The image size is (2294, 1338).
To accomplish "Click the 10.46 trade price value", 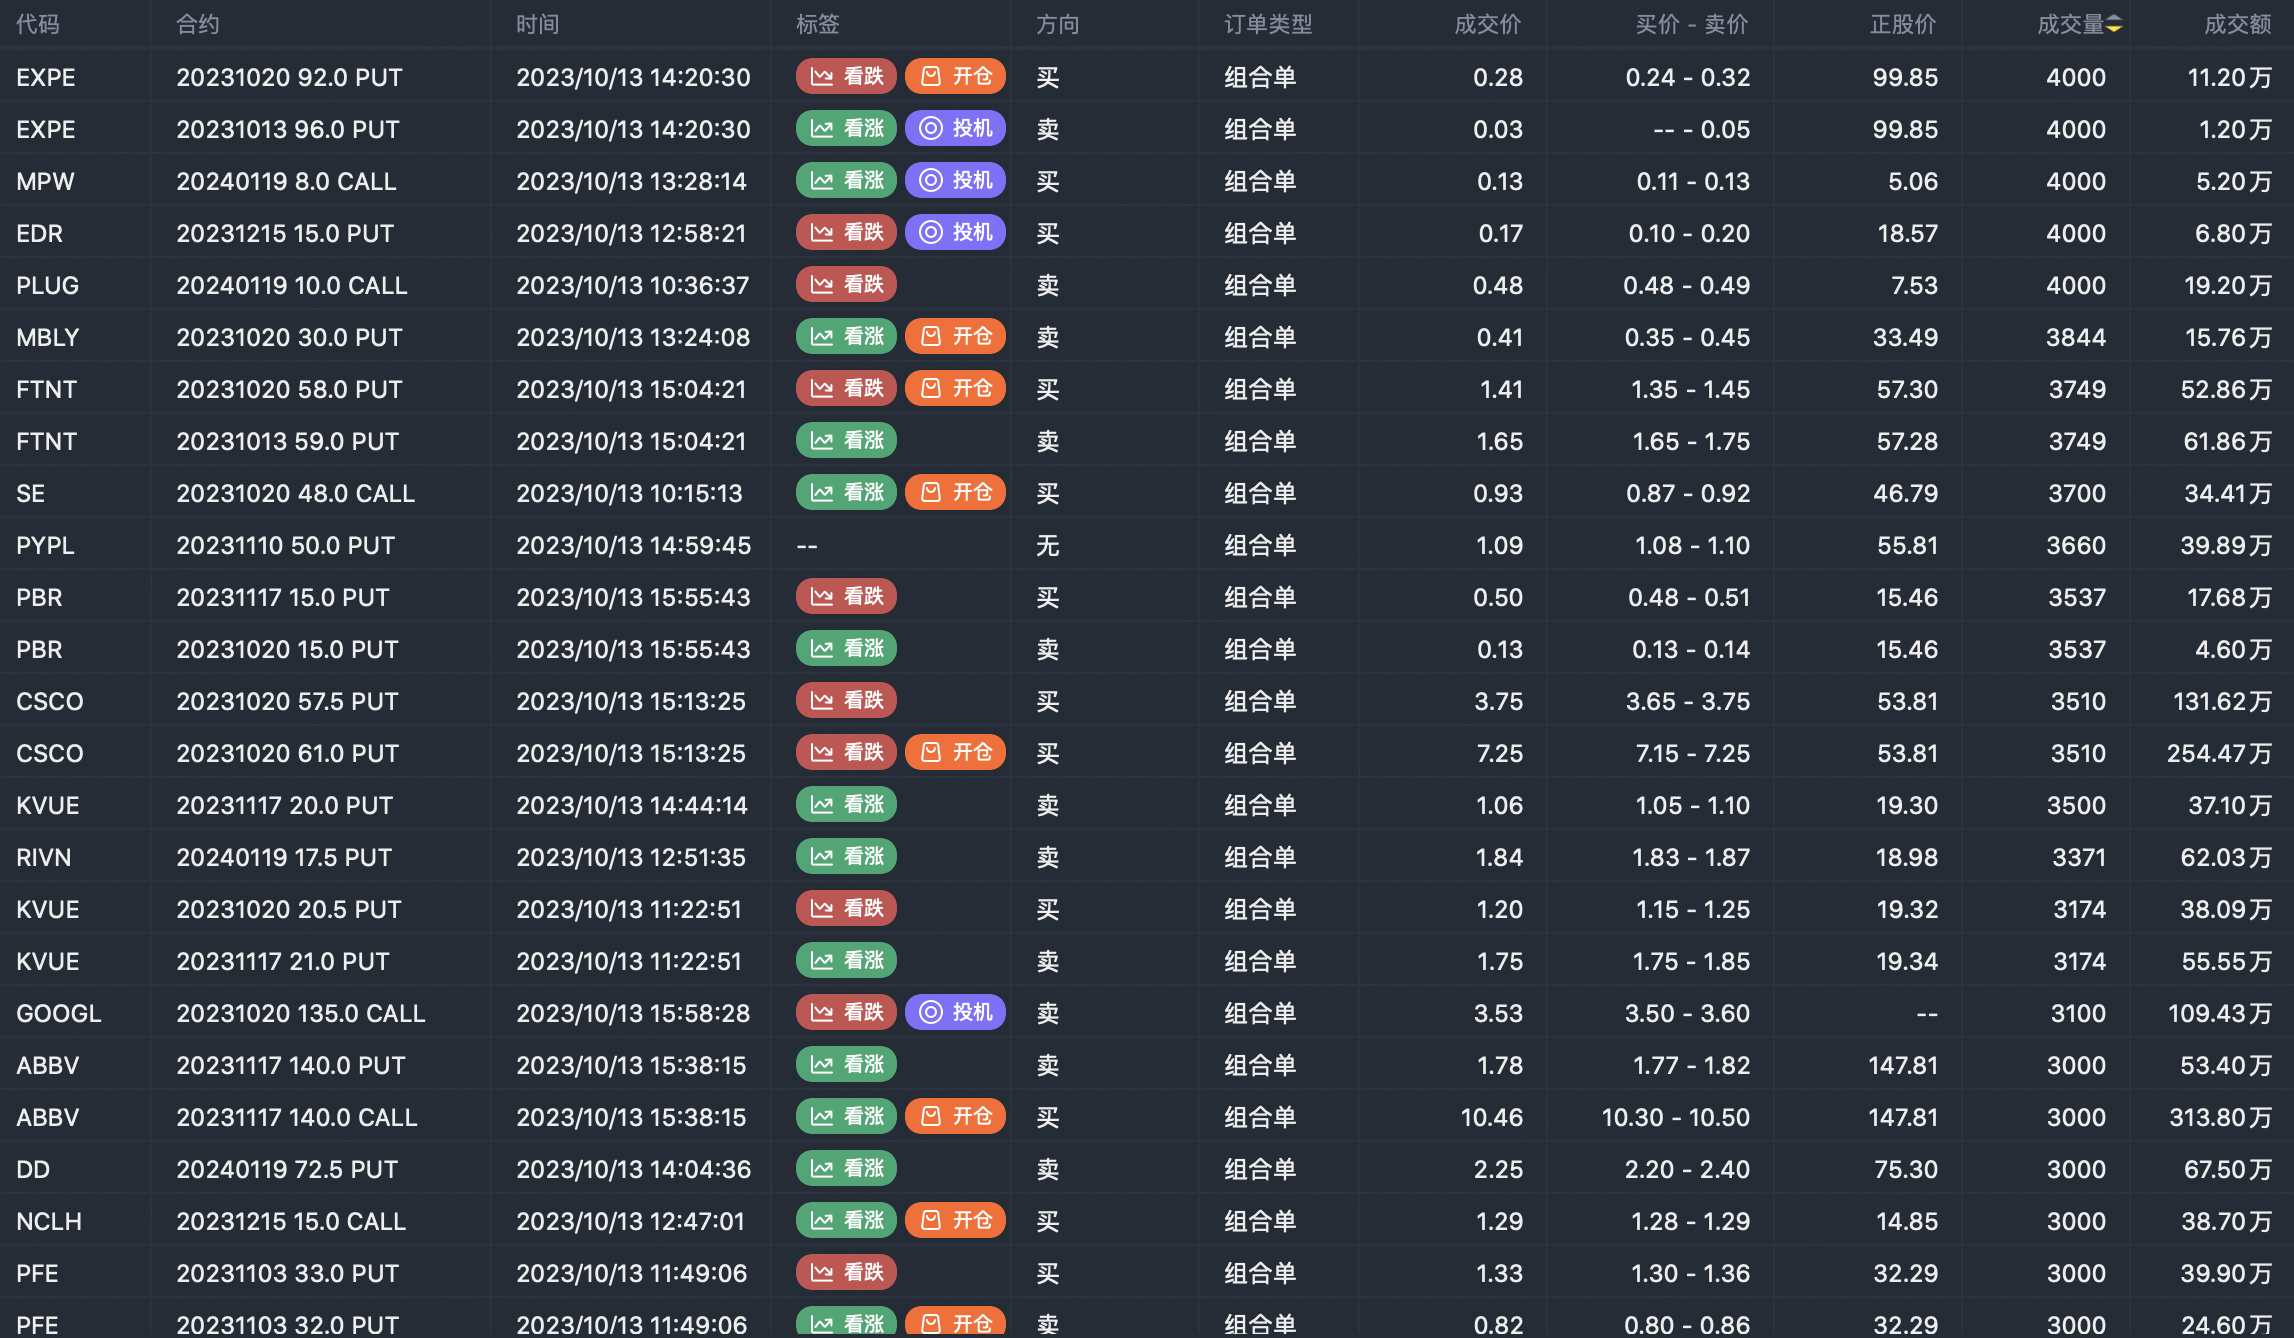I will point(1492,1117).
